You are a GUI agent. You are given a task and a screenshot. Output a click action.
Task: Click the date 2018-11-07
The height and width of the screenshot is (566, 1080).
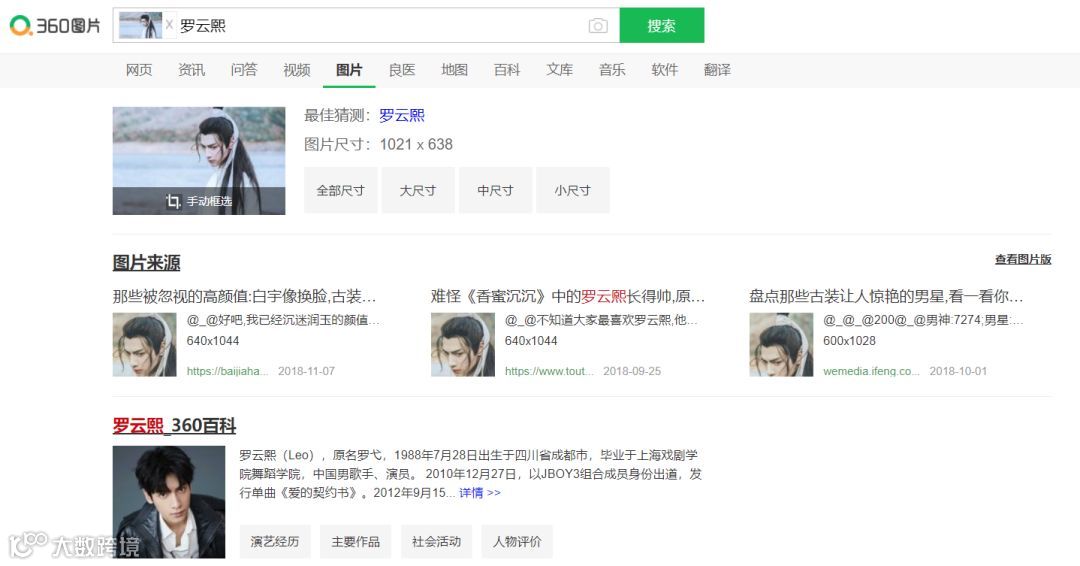307,370
